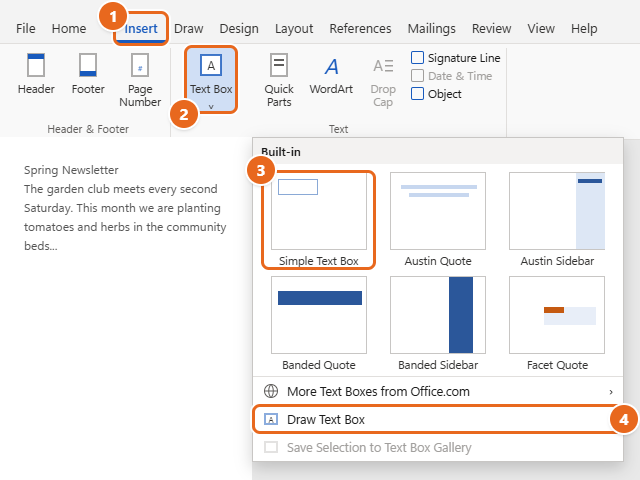Click the Save Selection gallery icon
The height and width of the screenshot is (480, 640).
[x=271, y=447]
